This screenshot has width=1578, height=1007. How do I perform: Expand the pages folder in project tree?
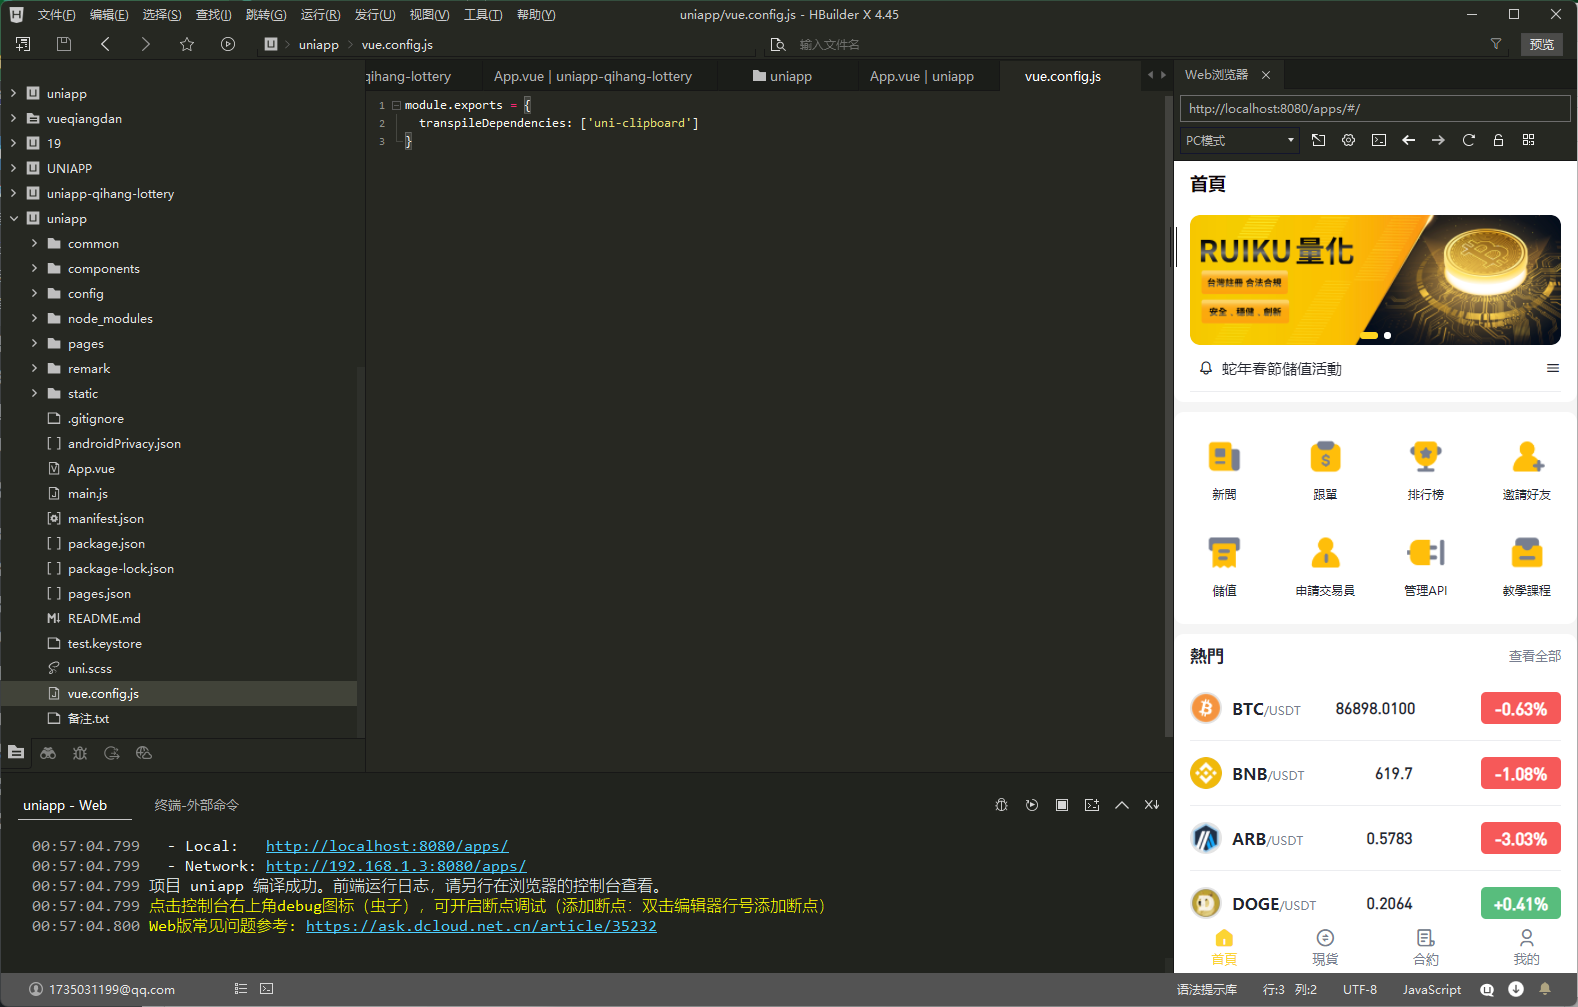[x=34, y=344]
